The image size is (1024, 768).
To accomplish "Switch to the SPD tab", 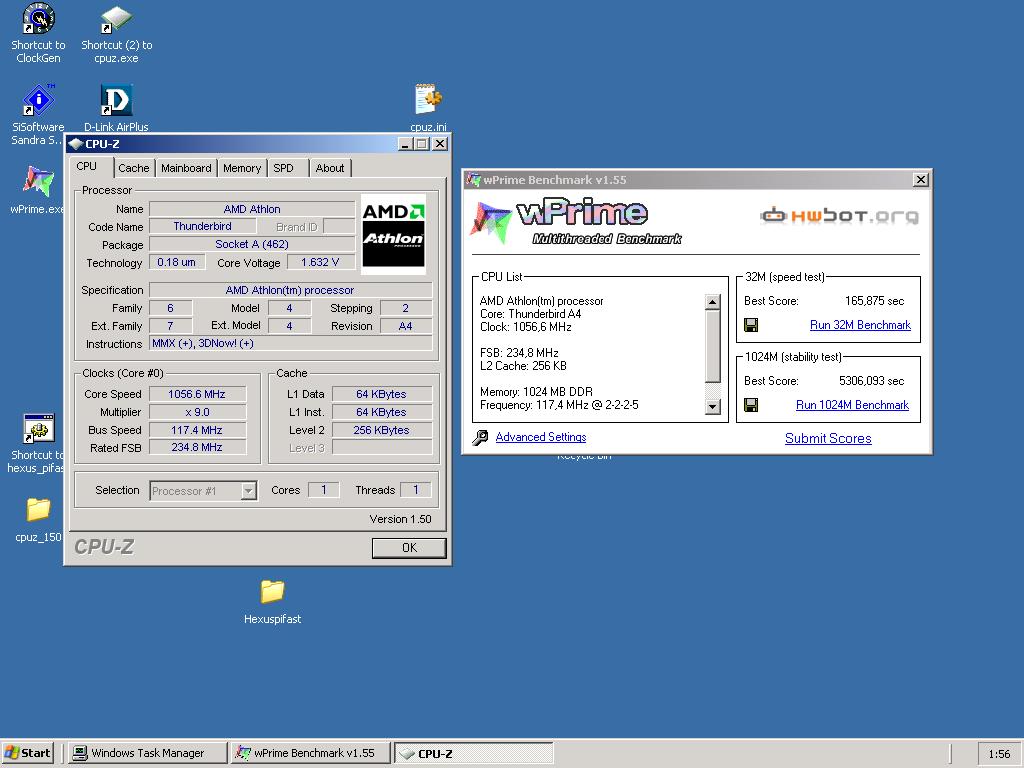I will 286,168.
